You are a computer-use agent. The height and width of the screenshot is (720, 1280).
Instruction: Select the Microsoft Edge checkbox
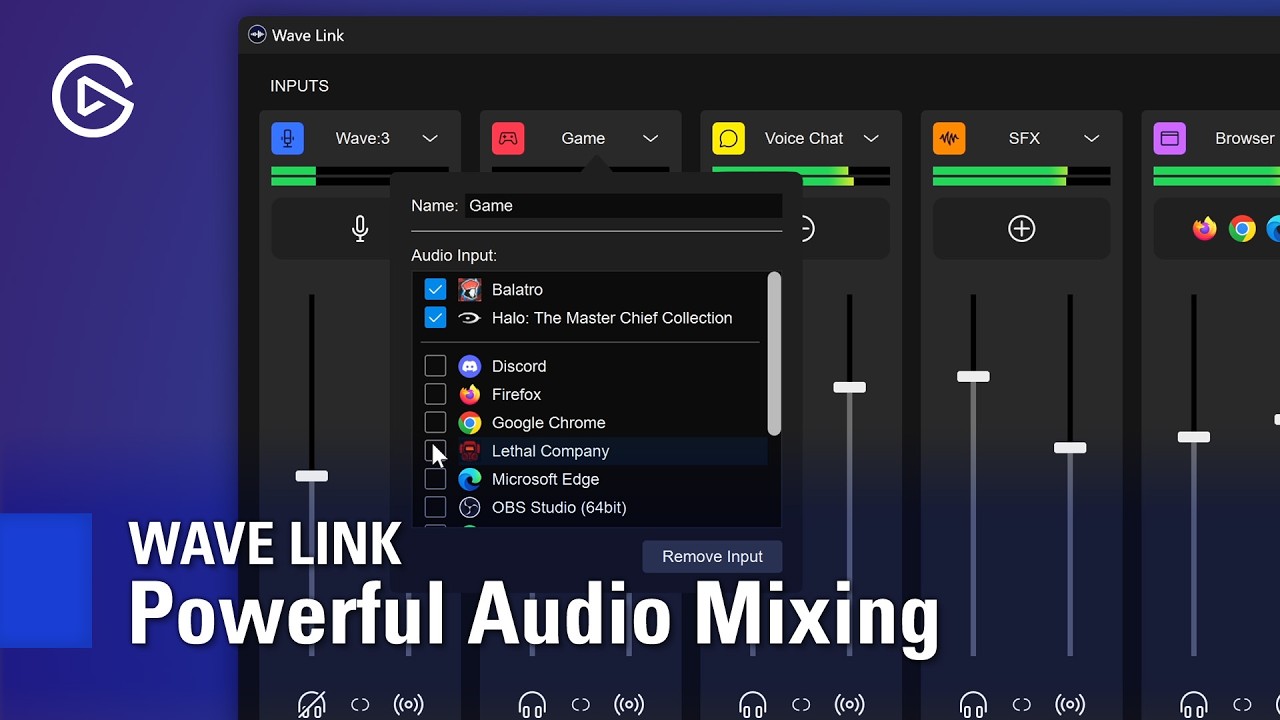point(435,479)
